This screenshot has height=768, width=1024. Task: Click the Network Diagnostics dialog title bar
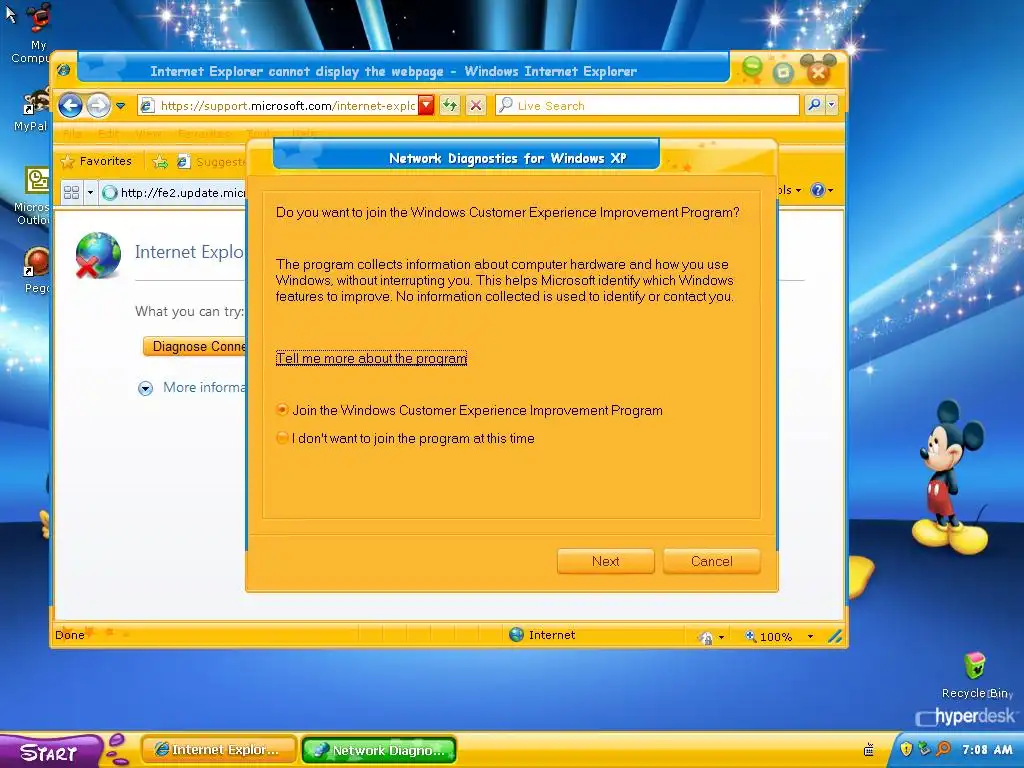(466, 157)
